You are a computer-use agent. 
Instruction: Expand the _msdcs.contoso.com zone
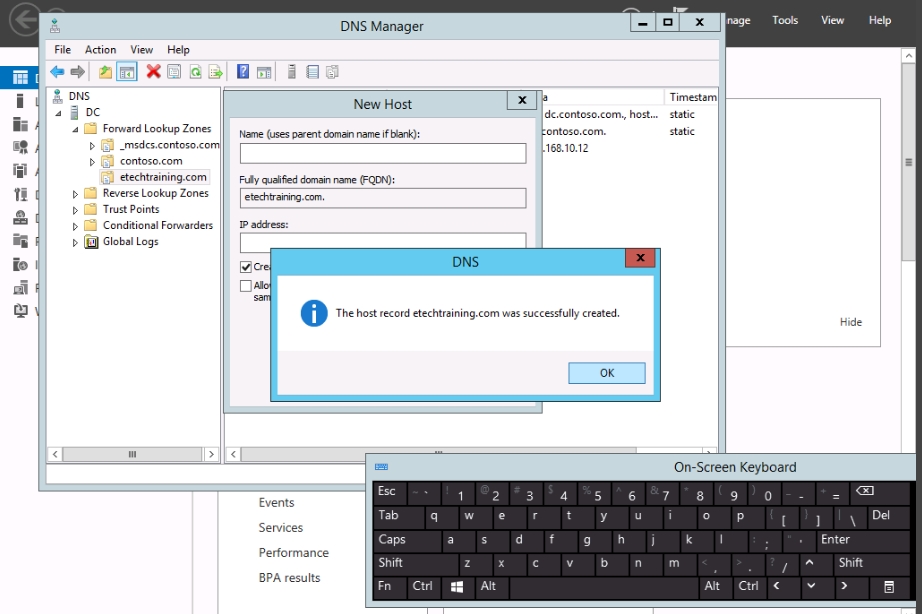92,145
